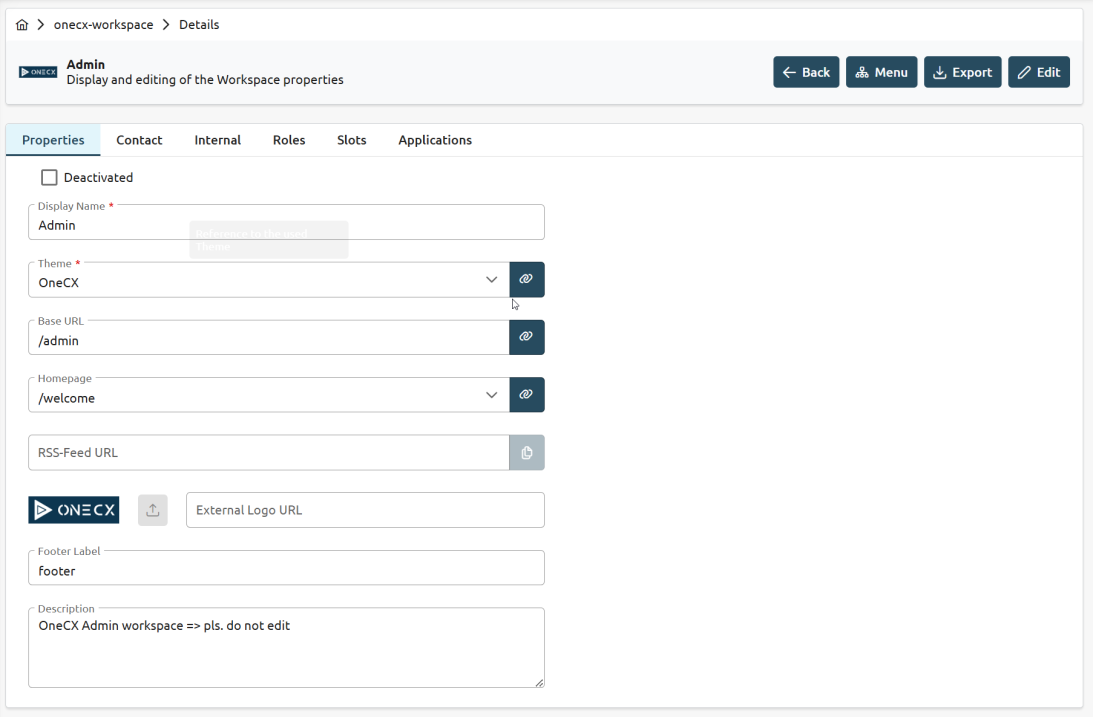Toggle the Deactivated checkbox

tap(49, 178)
